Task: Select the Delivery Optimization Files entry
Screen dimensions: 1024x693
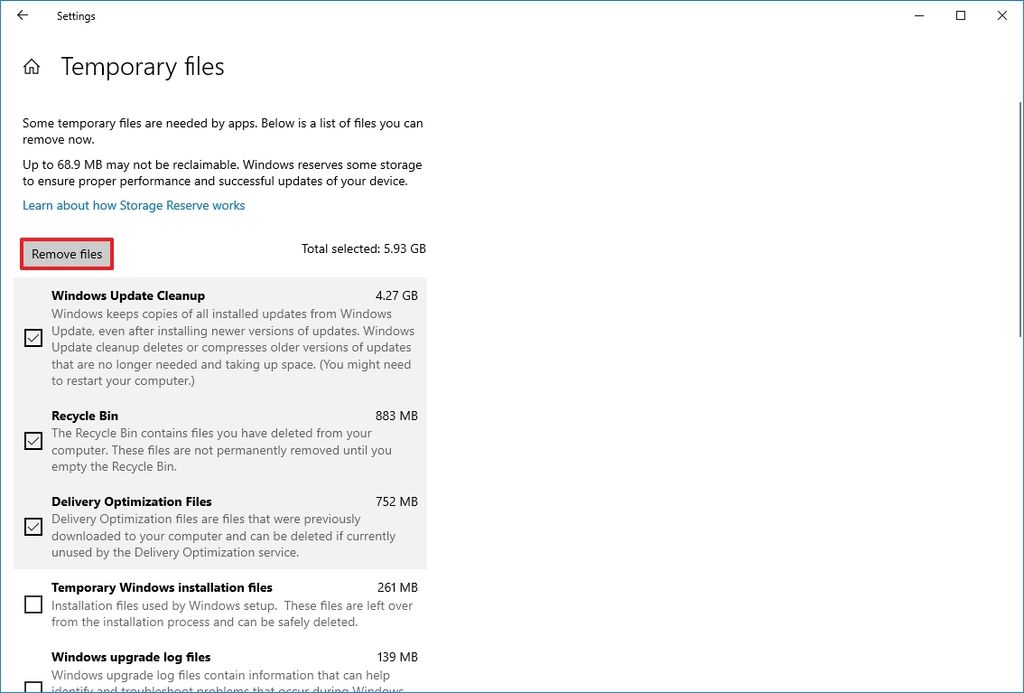Action: click(x=133, y=501)
